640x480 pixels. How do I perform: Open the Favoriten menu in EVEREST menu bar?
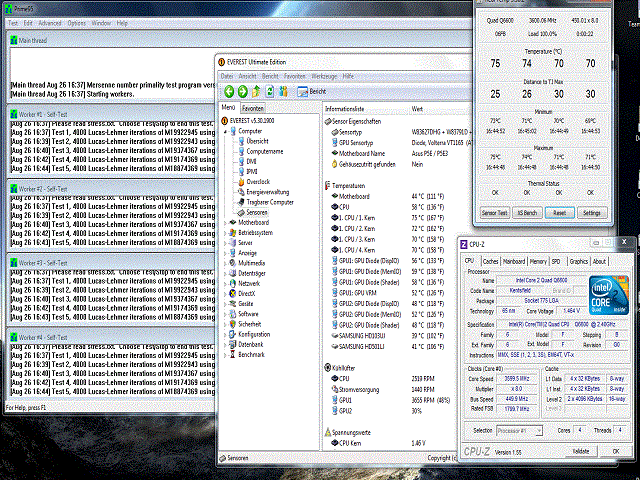(294, 76)
